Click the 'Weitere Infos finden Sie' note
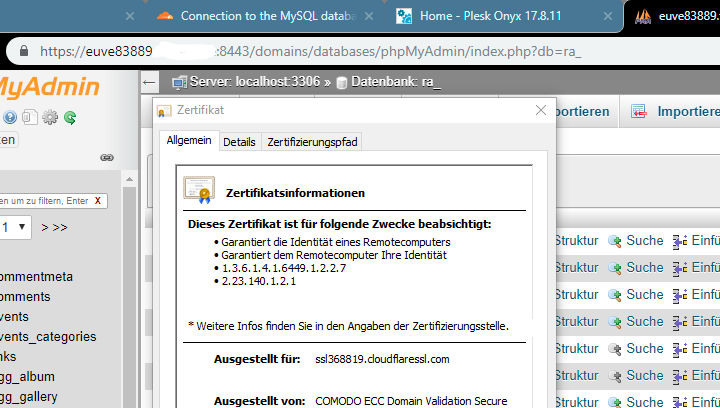720x408 pixels. click(x=349, y=326)
